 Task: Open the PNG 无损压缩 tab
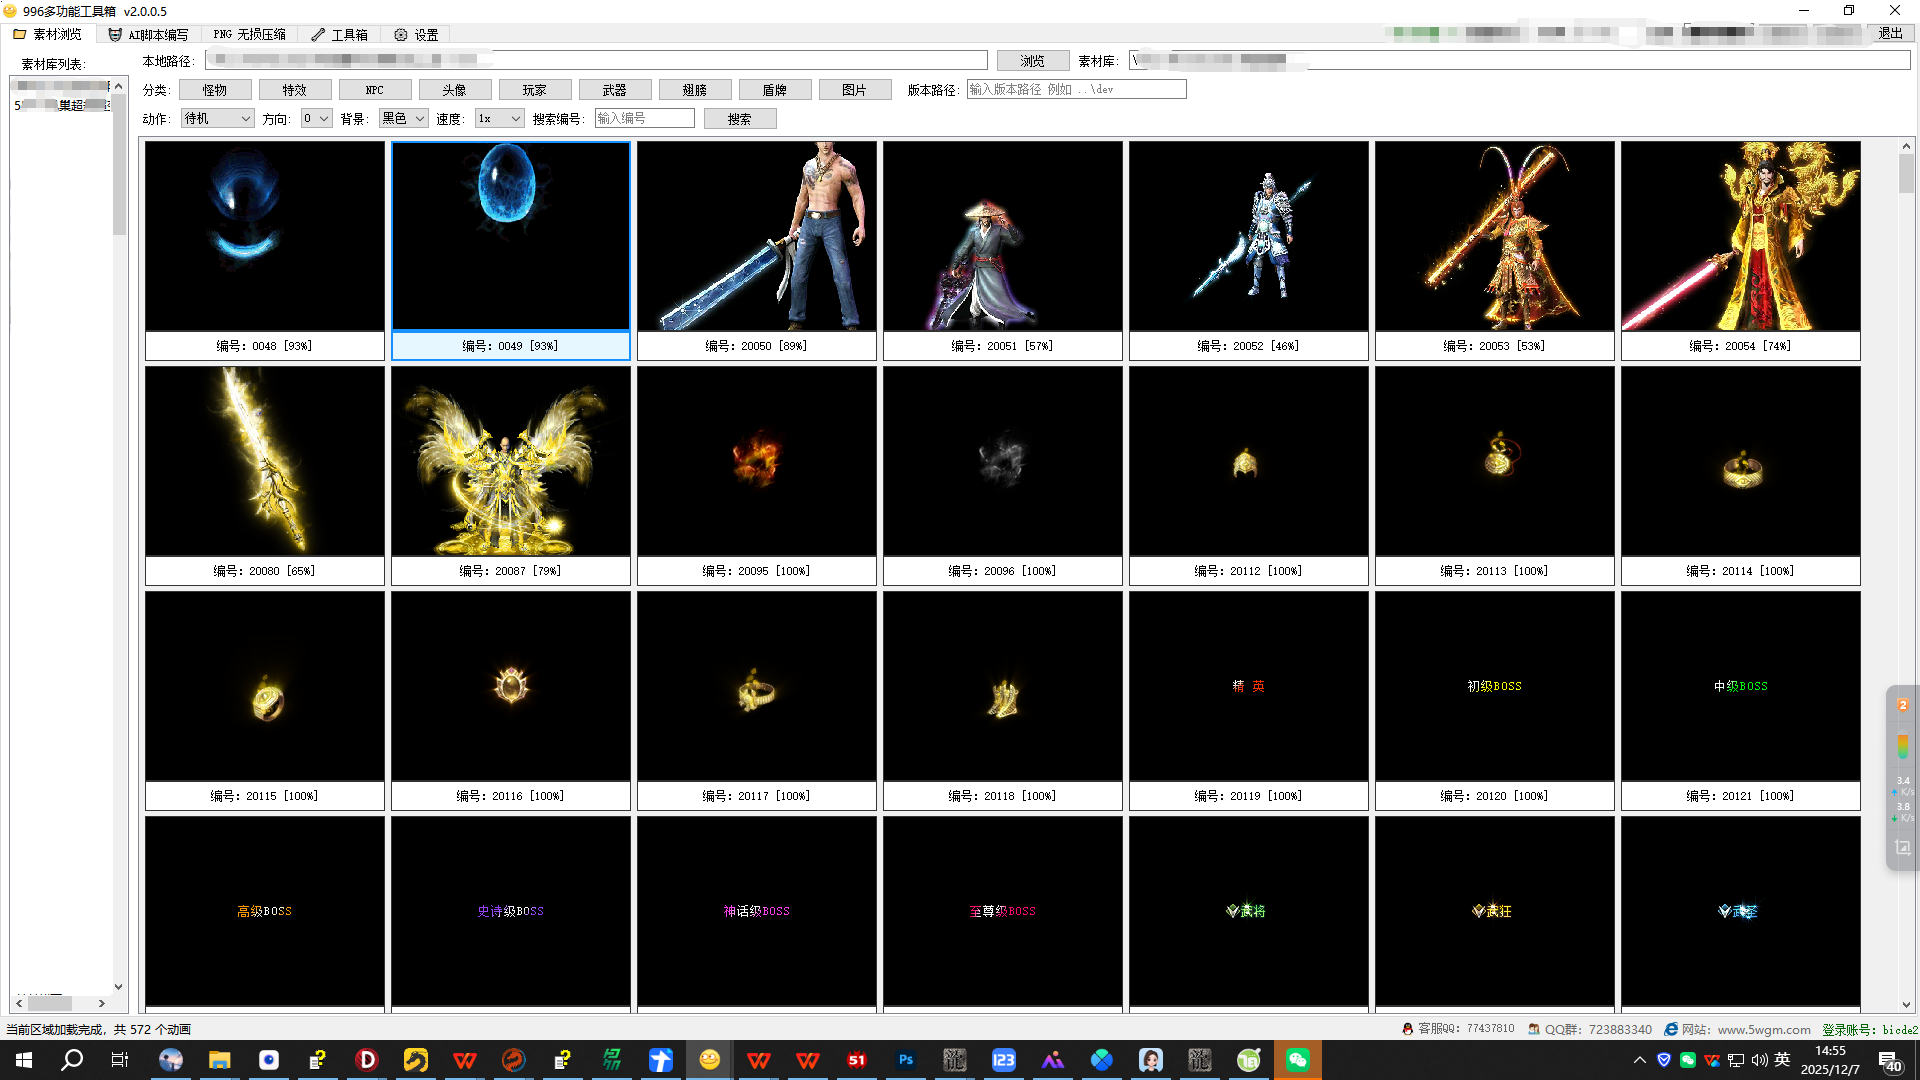pyautogui.click(x=249, y=34)
